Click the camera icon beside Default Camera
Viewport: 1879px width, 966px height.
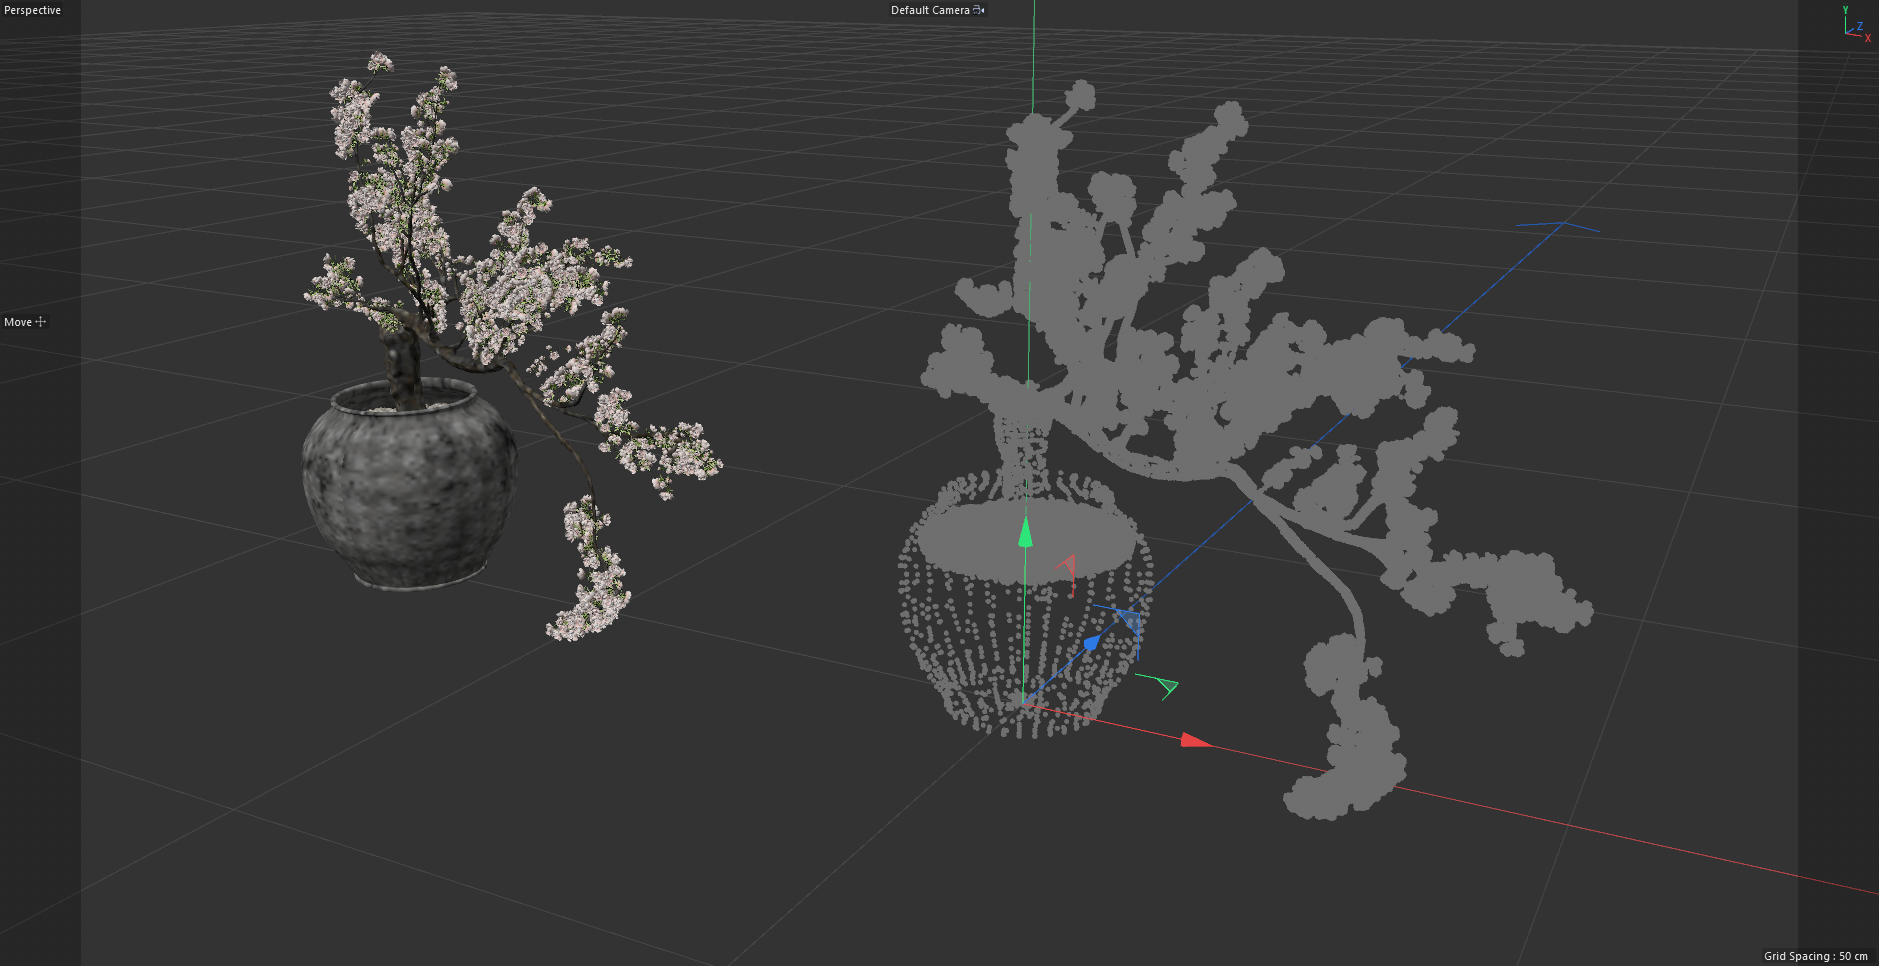click(979, 10)
